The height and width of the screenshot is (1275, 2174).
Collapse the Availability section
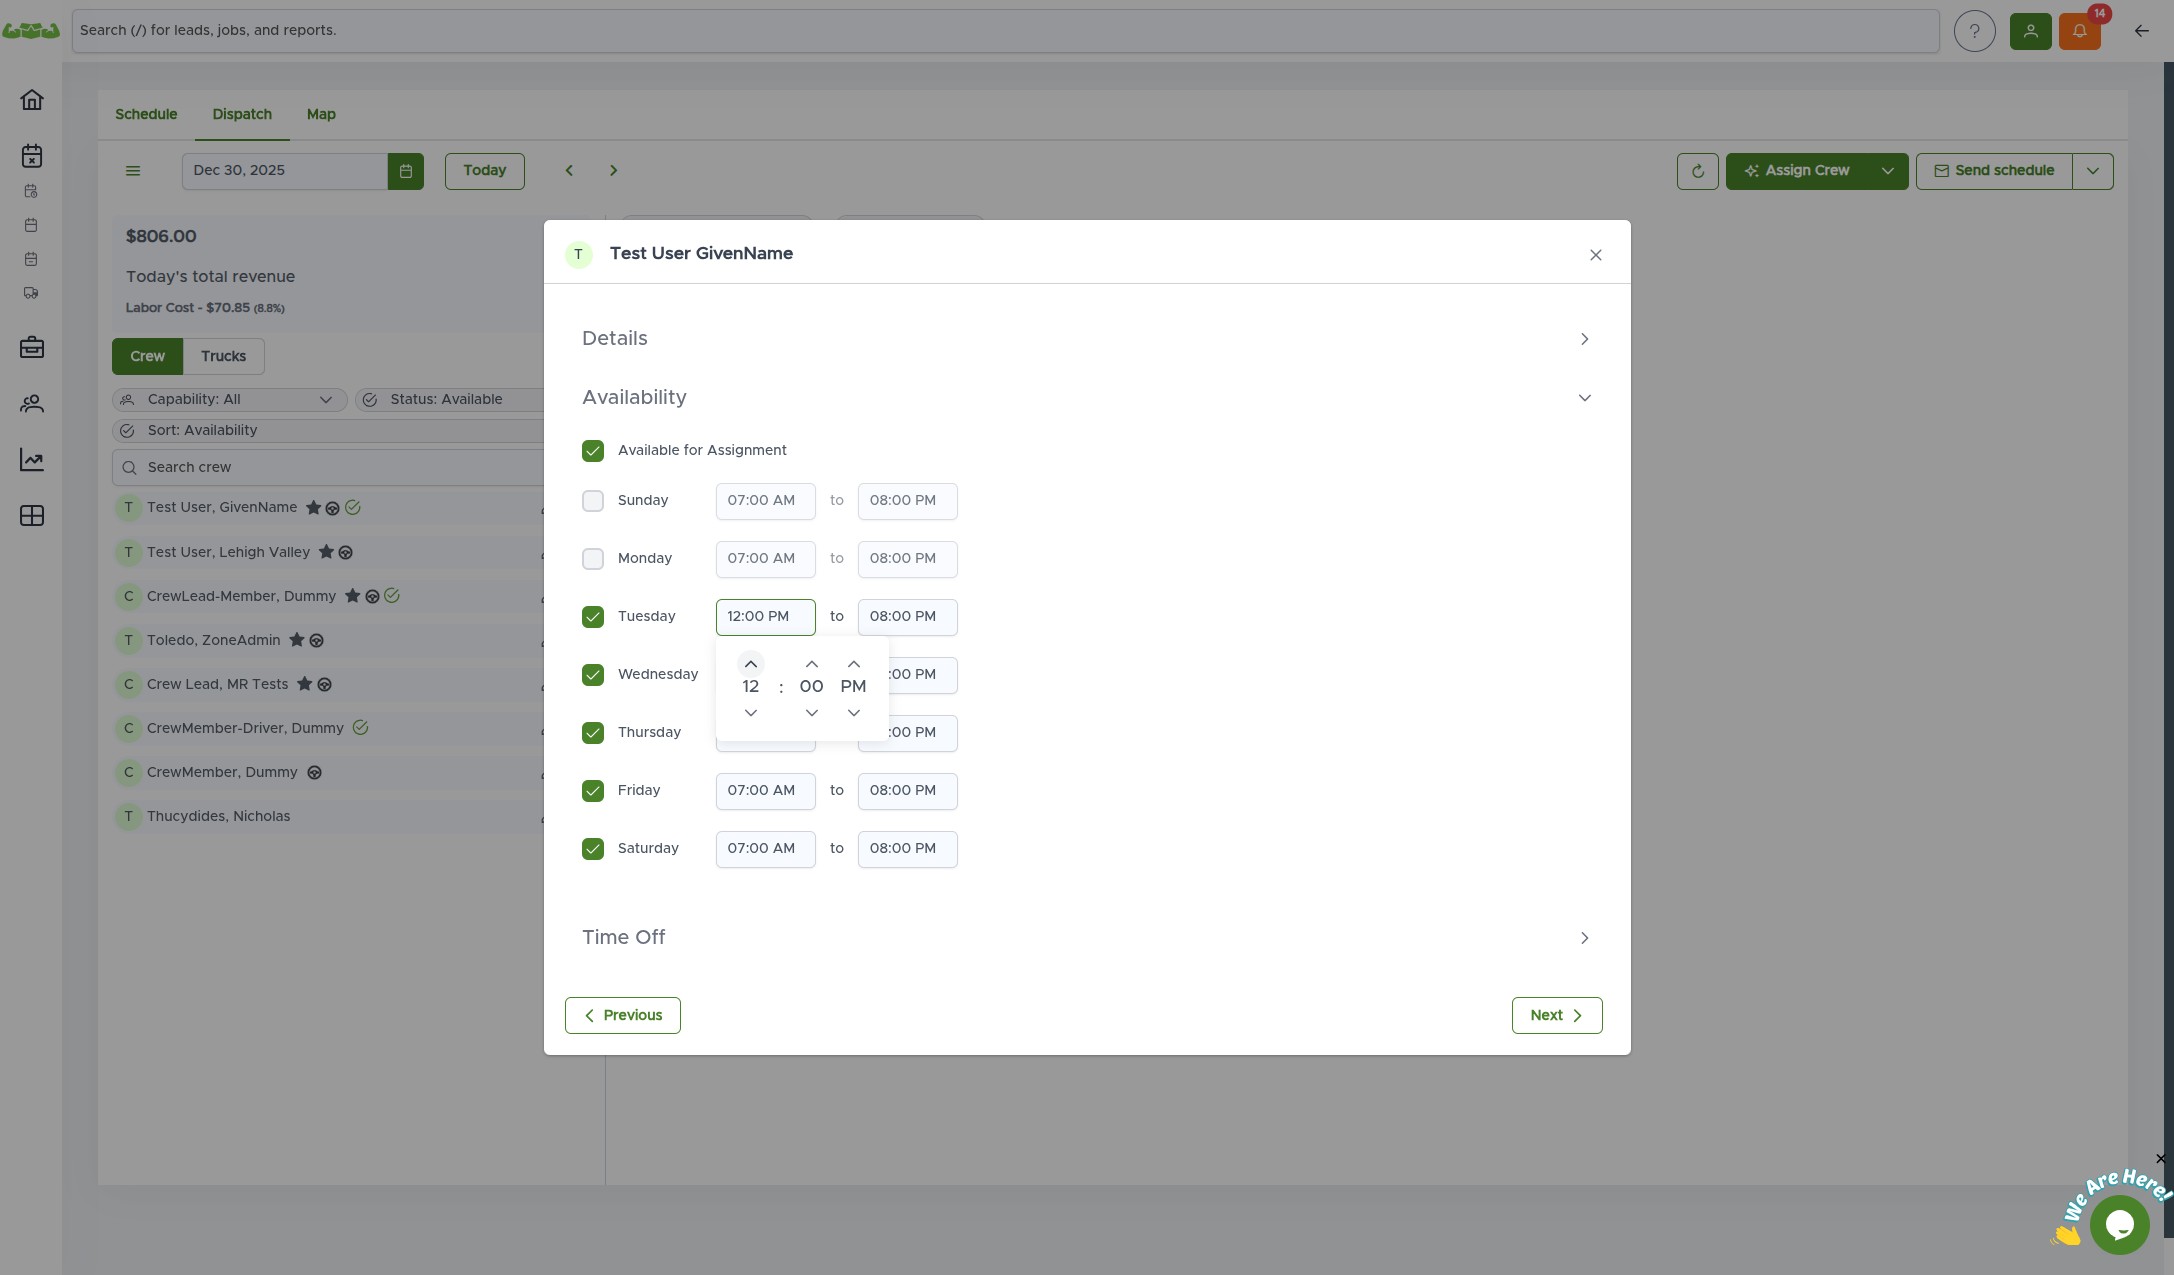coord(1087,398)
